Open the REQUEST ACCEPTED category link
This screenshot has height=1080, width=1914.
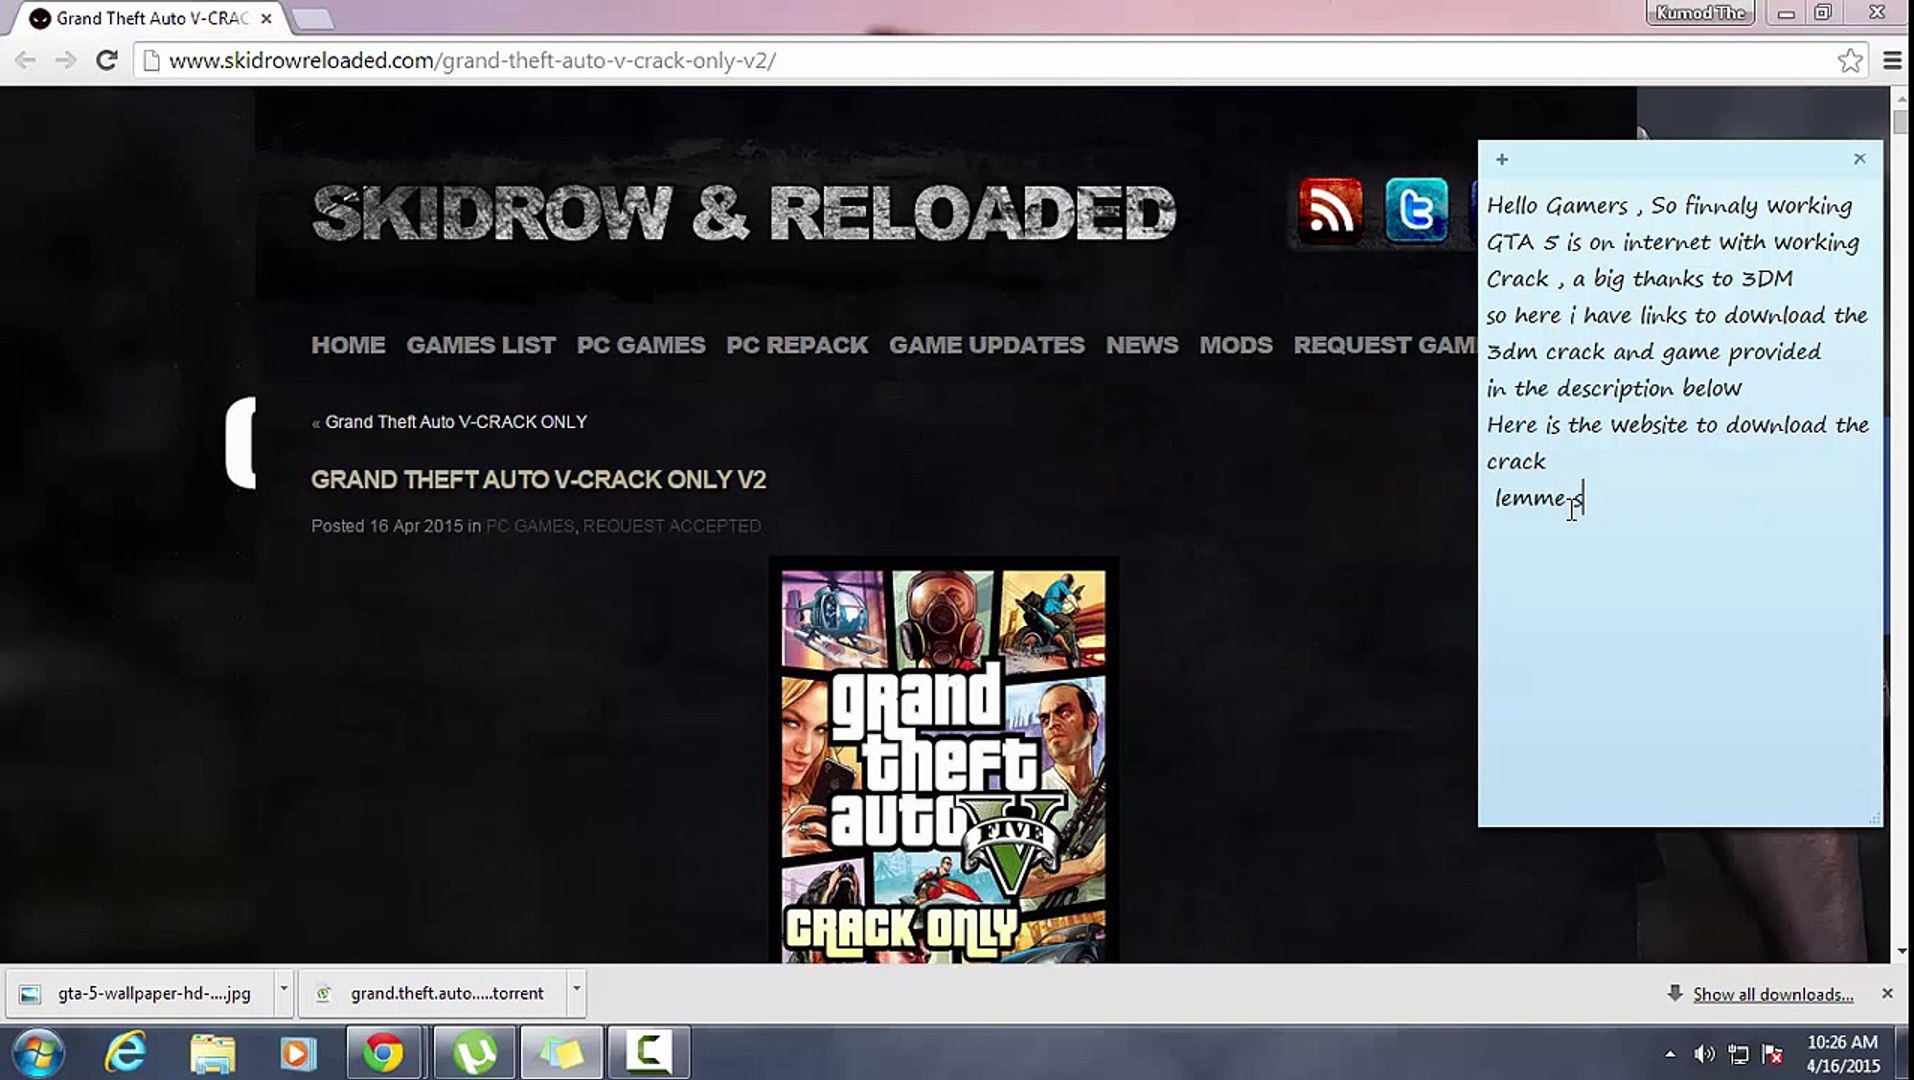tap(672, 526)
